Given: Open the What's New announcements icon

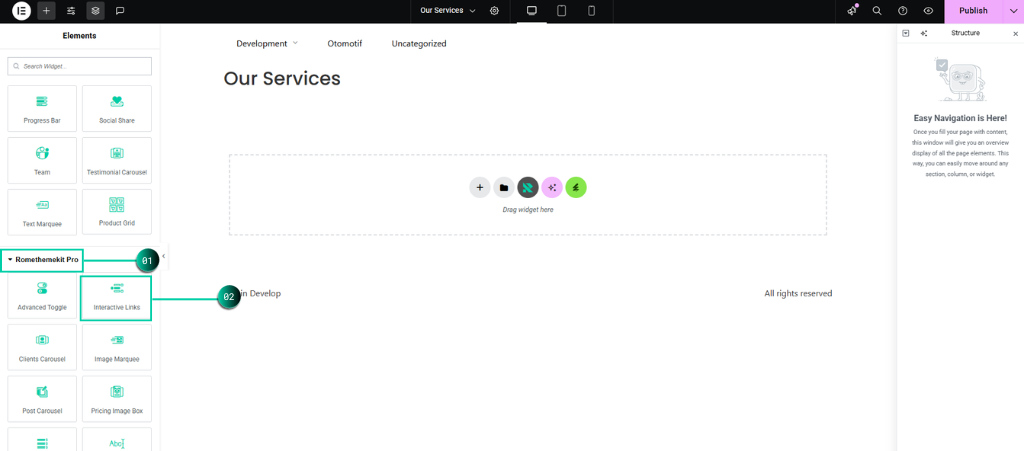Looking at the screenshot, I should (852, 11).
